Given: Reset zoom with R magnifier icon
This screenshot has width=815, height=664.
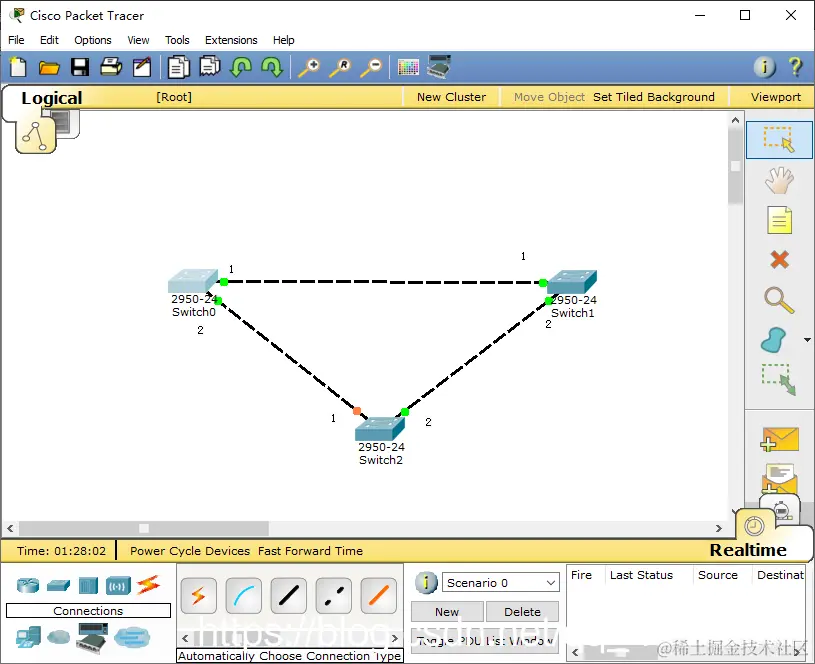Looking at the screenshot, I should pos(340,68).
